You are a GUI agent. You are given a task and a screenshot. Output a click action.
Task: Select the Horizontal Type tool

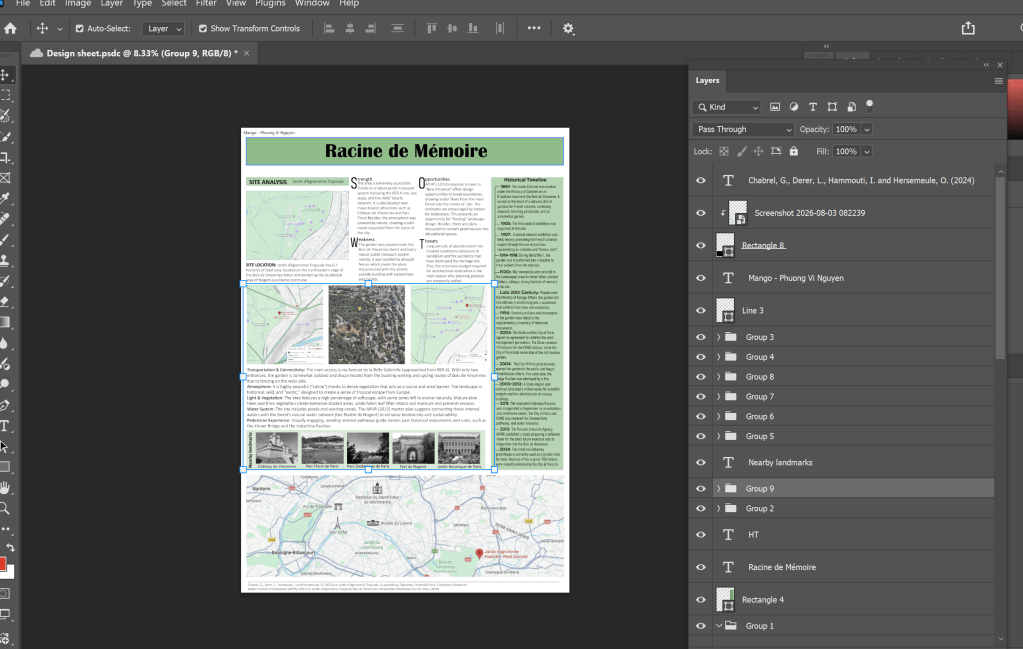click(x=5, y=426)
